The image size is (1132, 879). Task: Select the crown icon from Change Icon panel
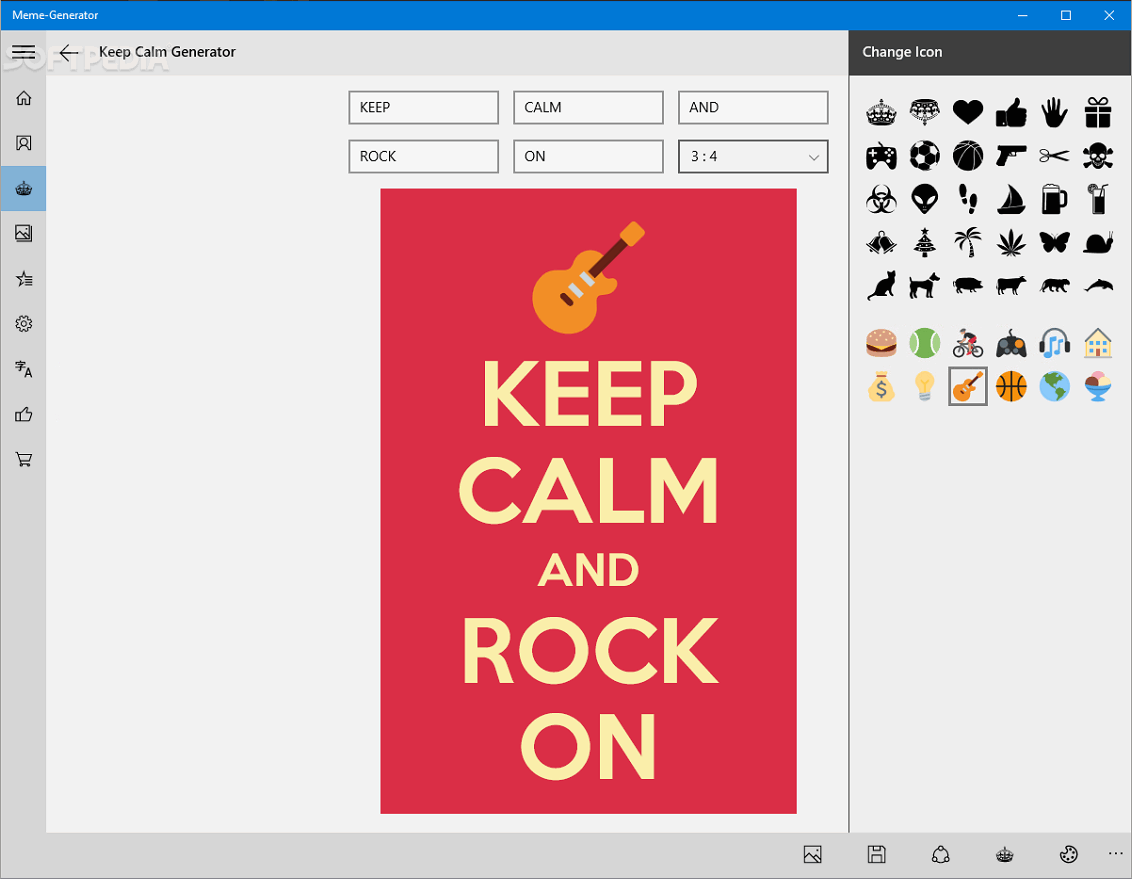pos(881,112)
